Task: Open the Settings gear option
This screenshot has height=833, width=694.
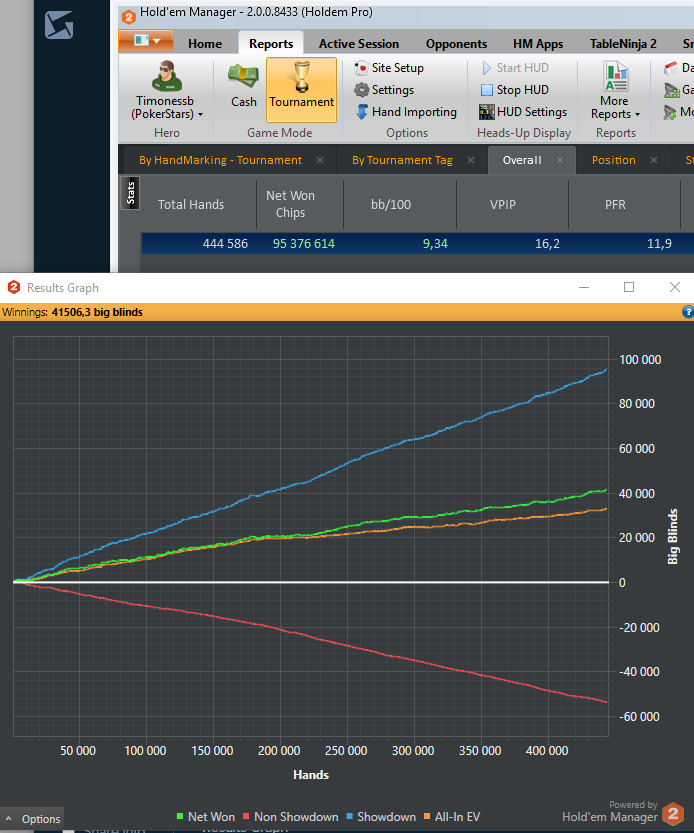Action: pos(384,90)
